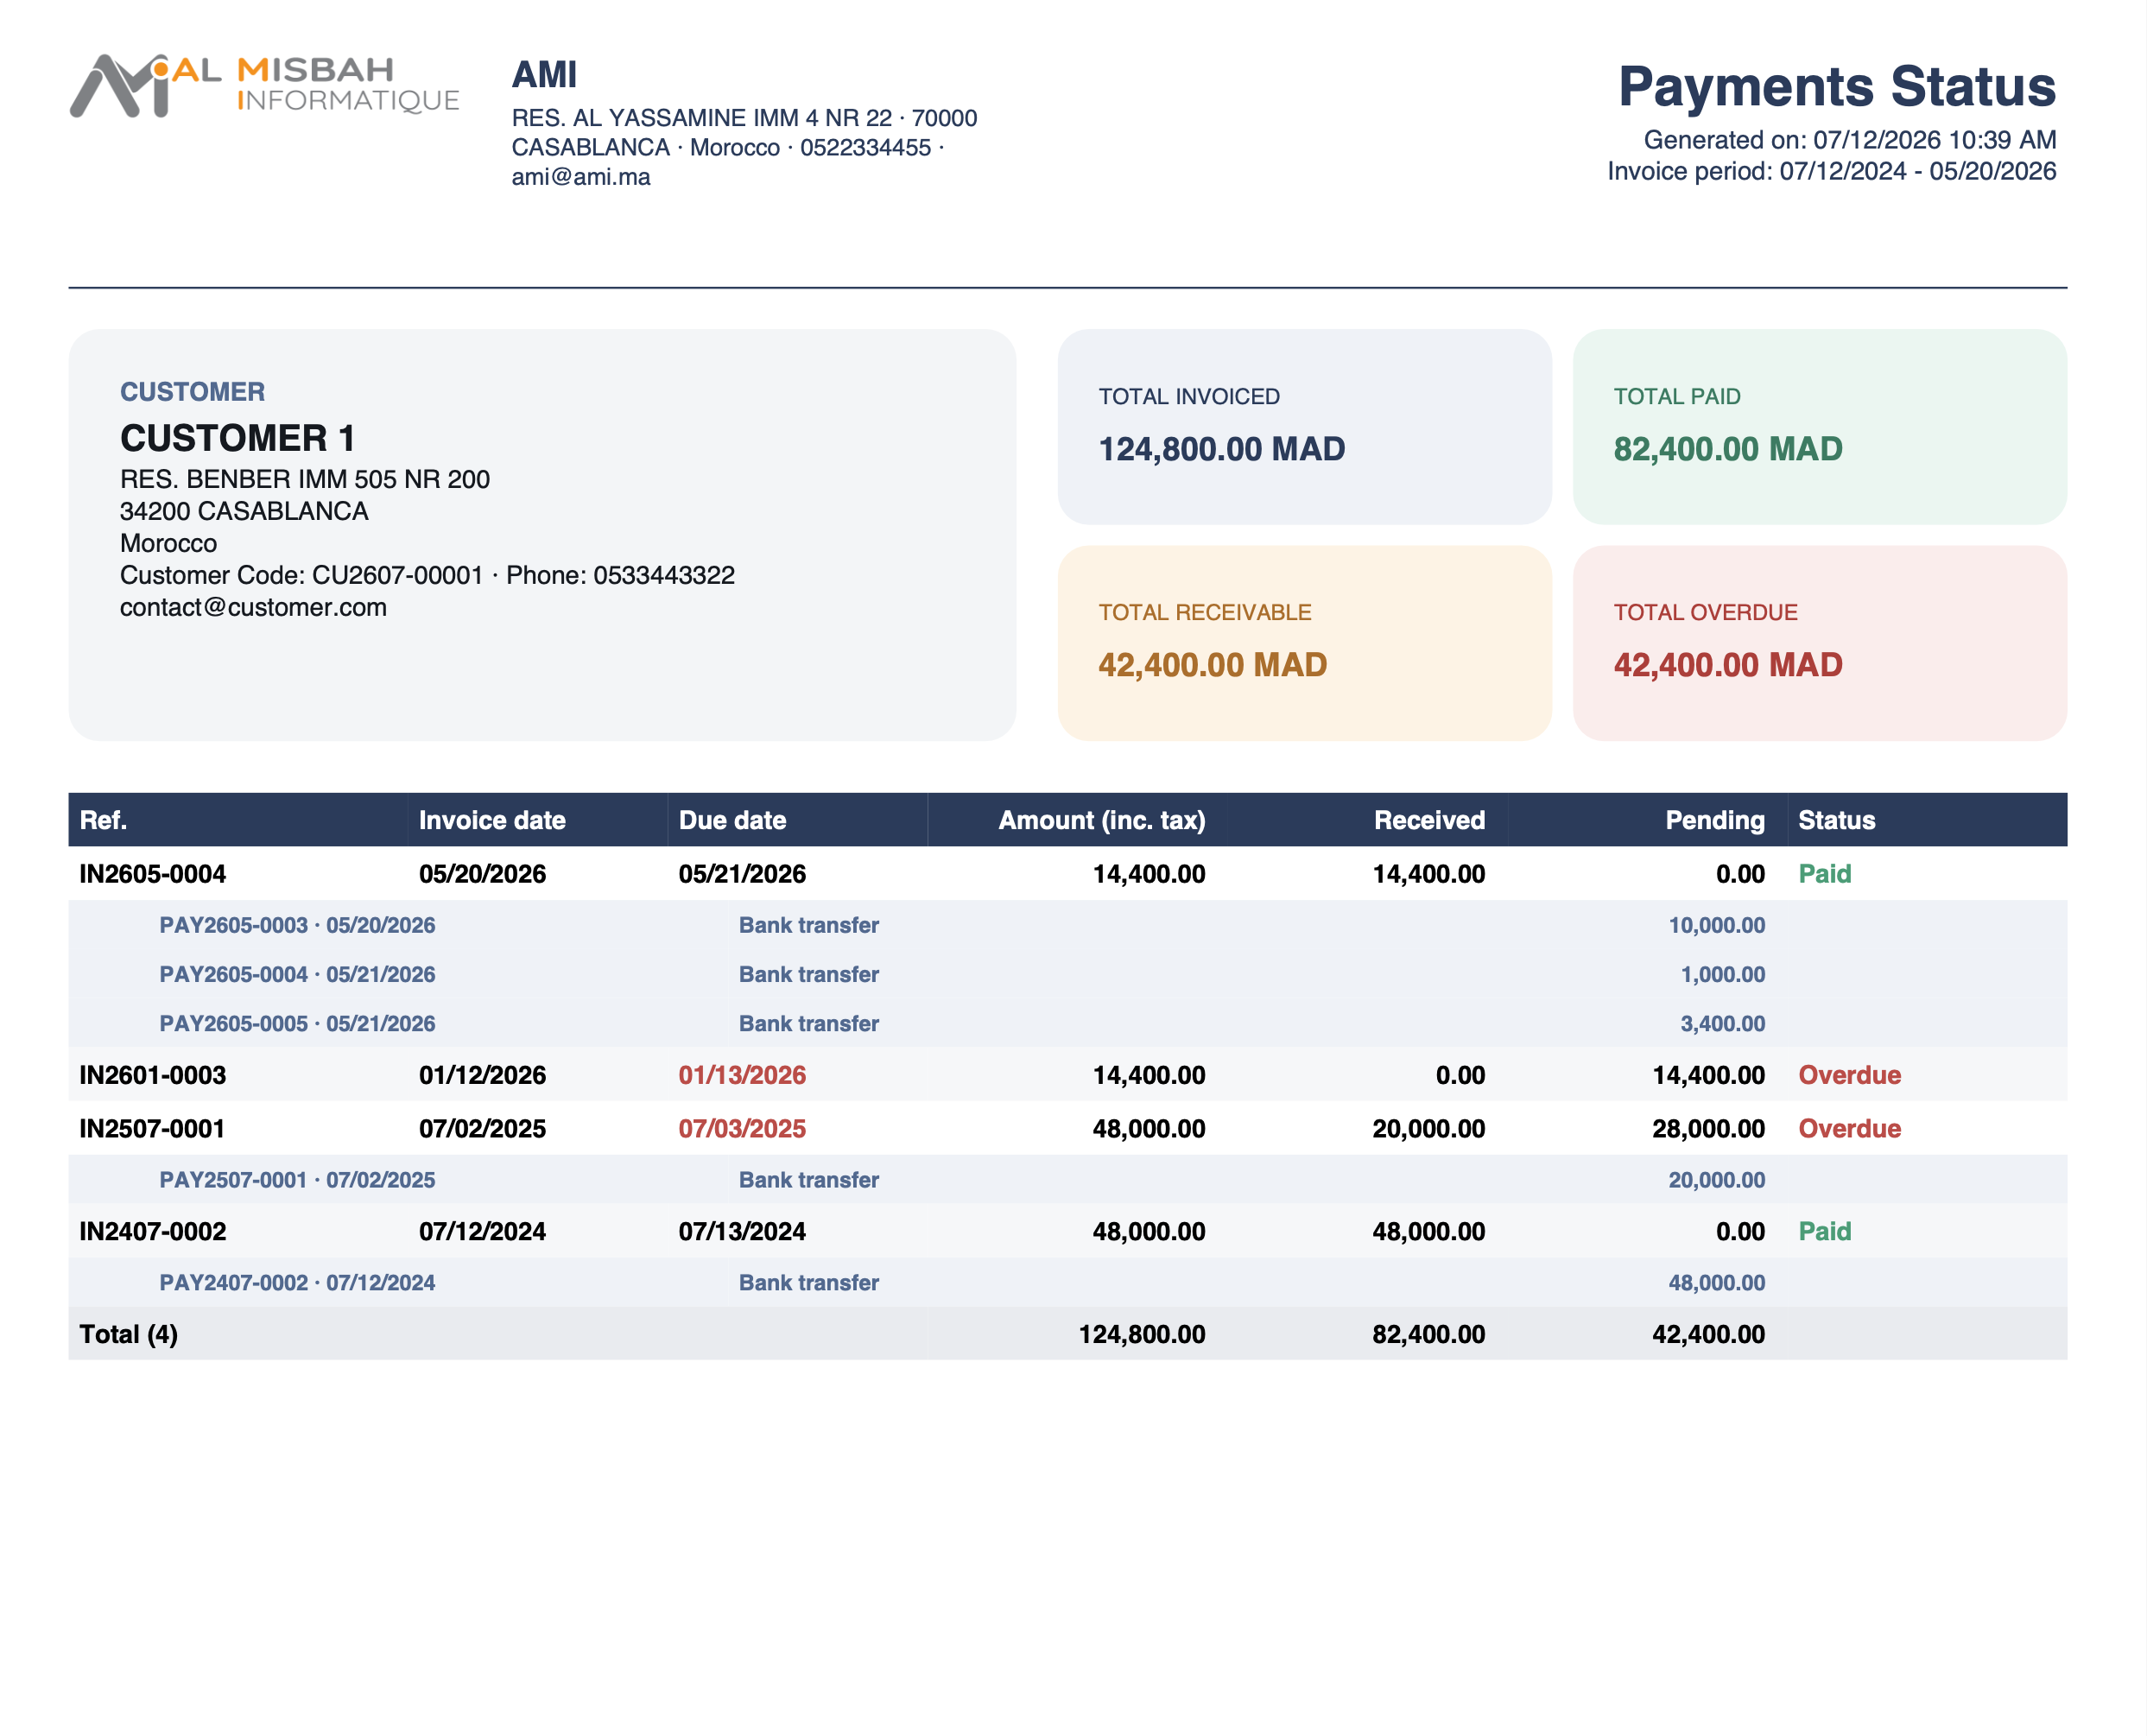Screen dimensions: 2147x1736
Task: Select payment PAY2605-0005 · 05/21/2026
Action: tap(297, 1023)
